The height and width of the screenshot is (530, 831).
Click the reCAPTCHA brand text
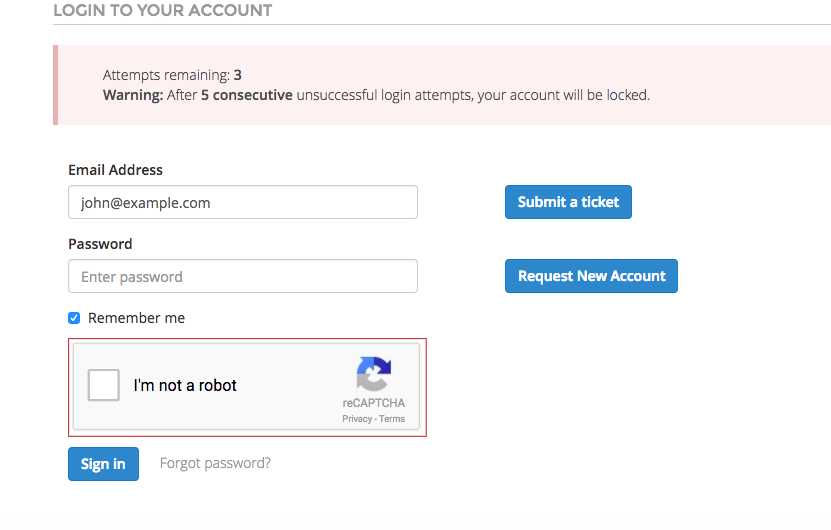point(374,403)
